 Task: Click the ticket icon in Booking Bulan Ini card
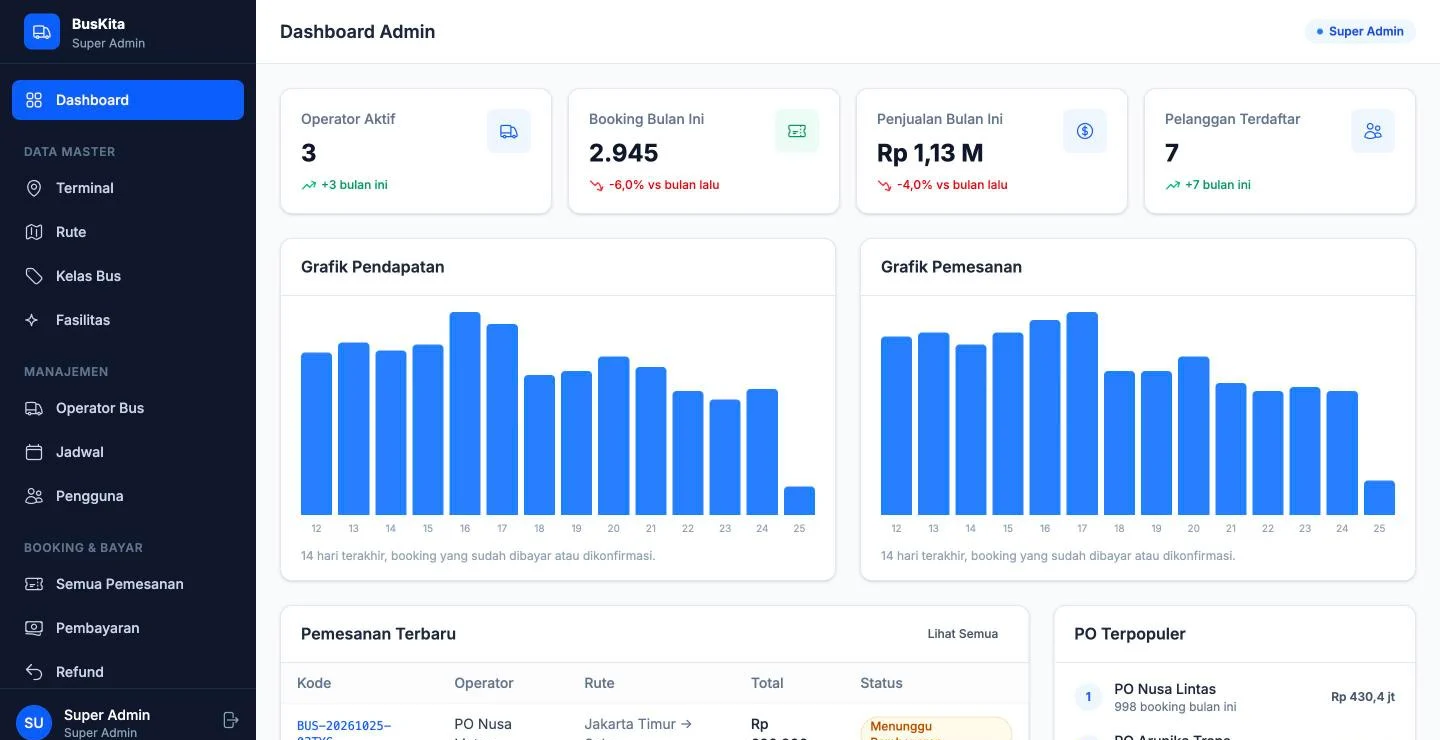797,131
